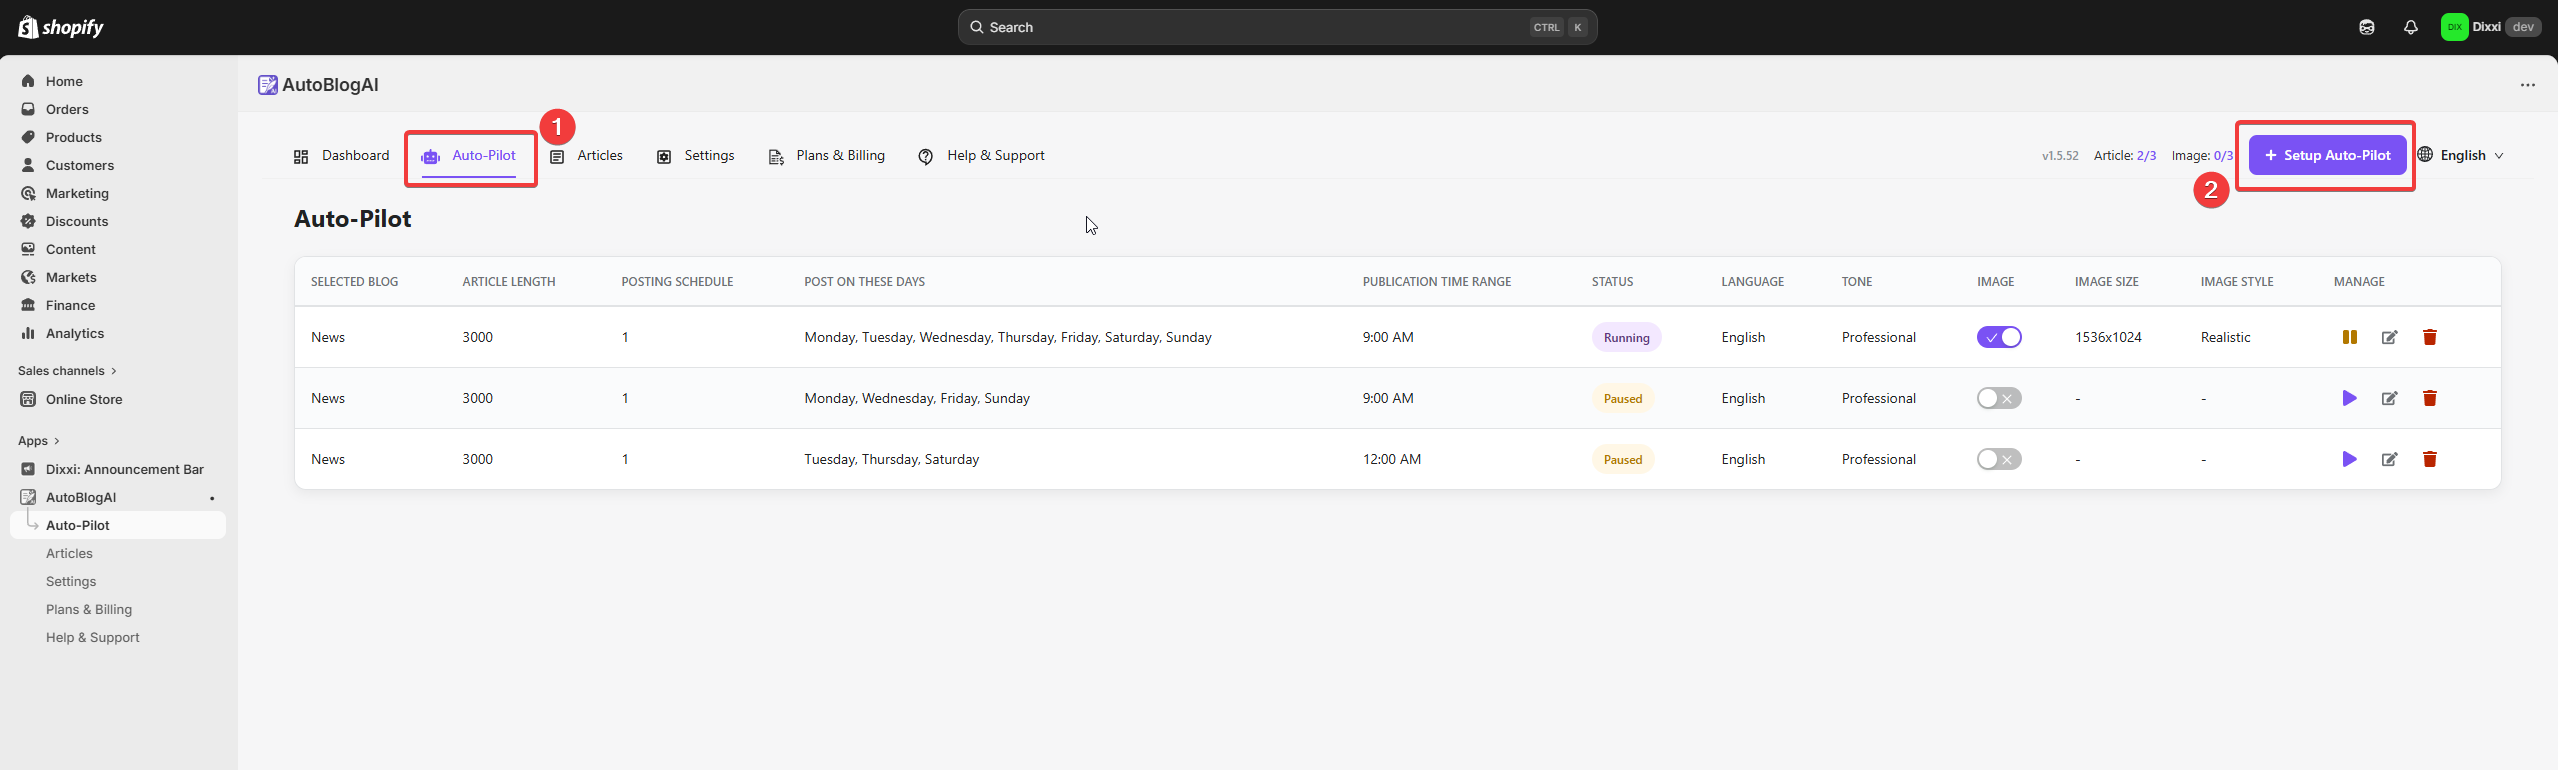Click the 1536x1024 image size cell
Image resolution: width=2558 pixels, height=770 pixels.
pyautogui.click(x=2108, y=337)
